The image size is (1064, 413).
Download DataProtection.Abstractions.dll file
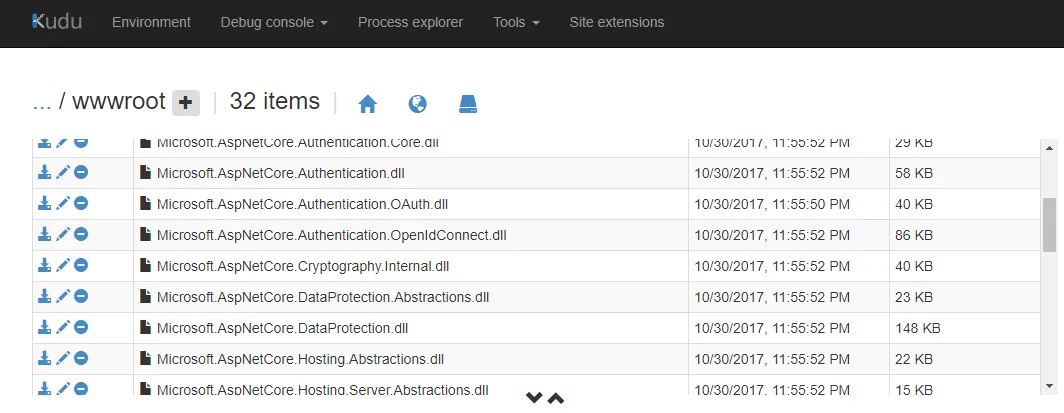click(44, 296)
